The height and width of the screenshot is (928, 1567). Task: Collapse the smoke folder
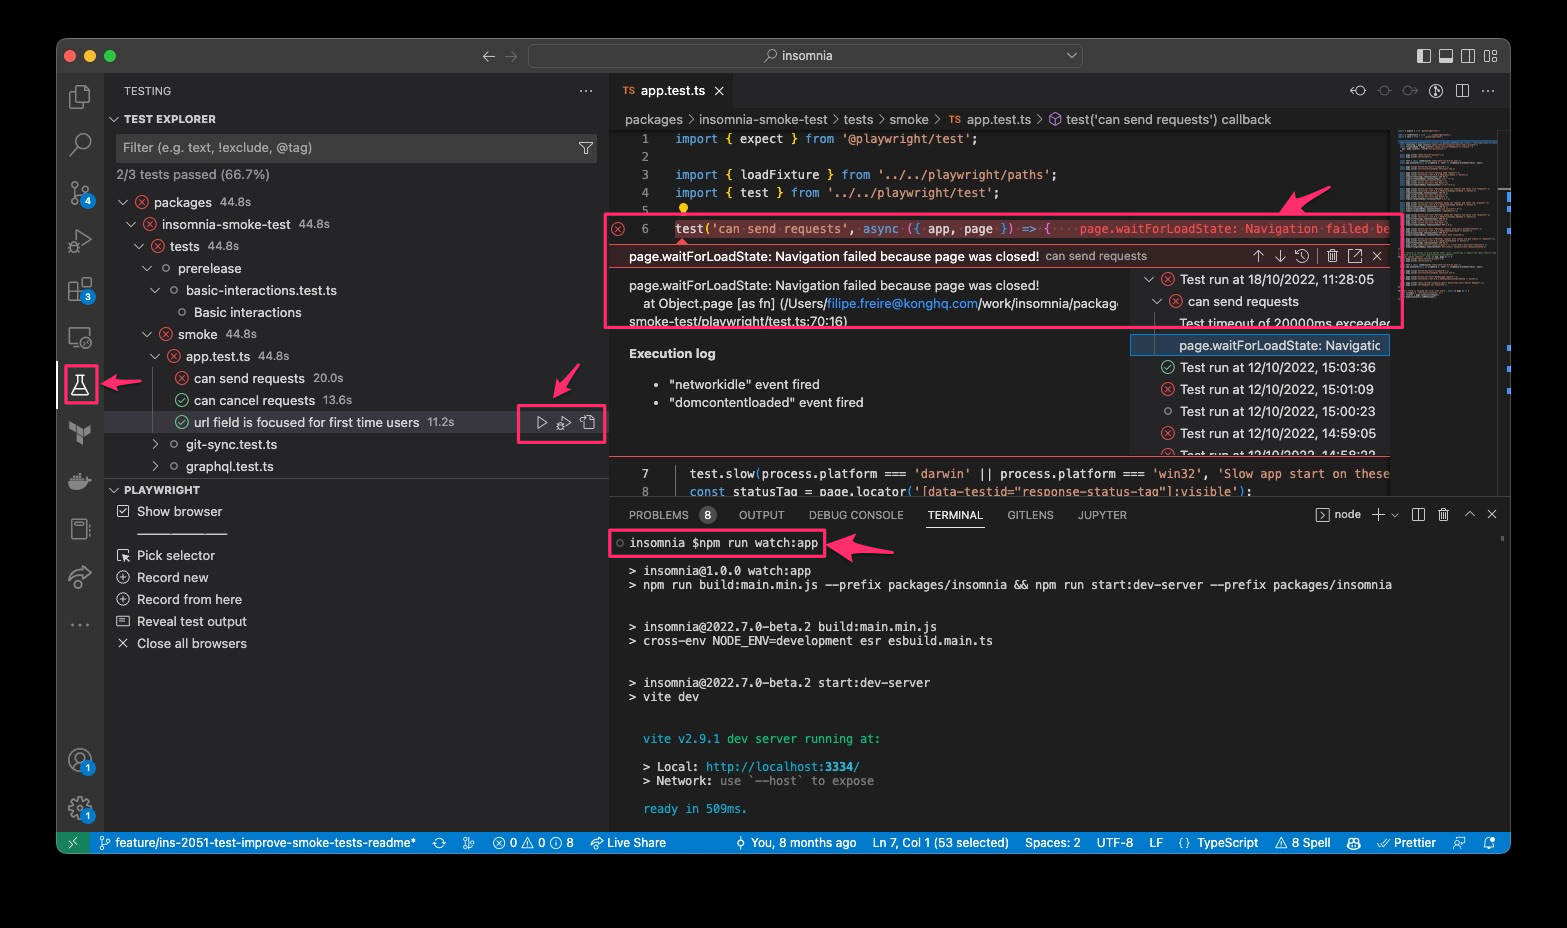point(147,334)
